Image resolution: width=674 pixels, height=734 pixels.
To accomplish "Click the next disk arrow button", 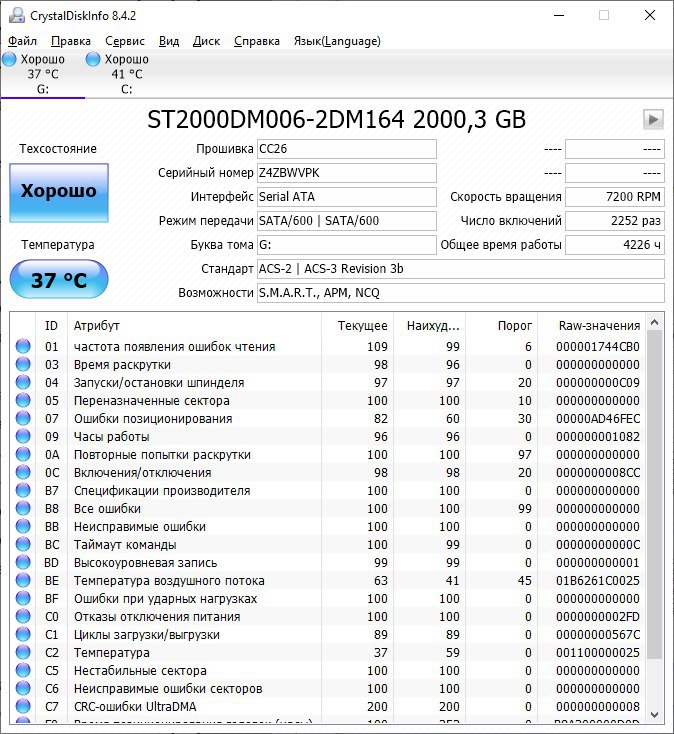I will [x=653, y=119].
